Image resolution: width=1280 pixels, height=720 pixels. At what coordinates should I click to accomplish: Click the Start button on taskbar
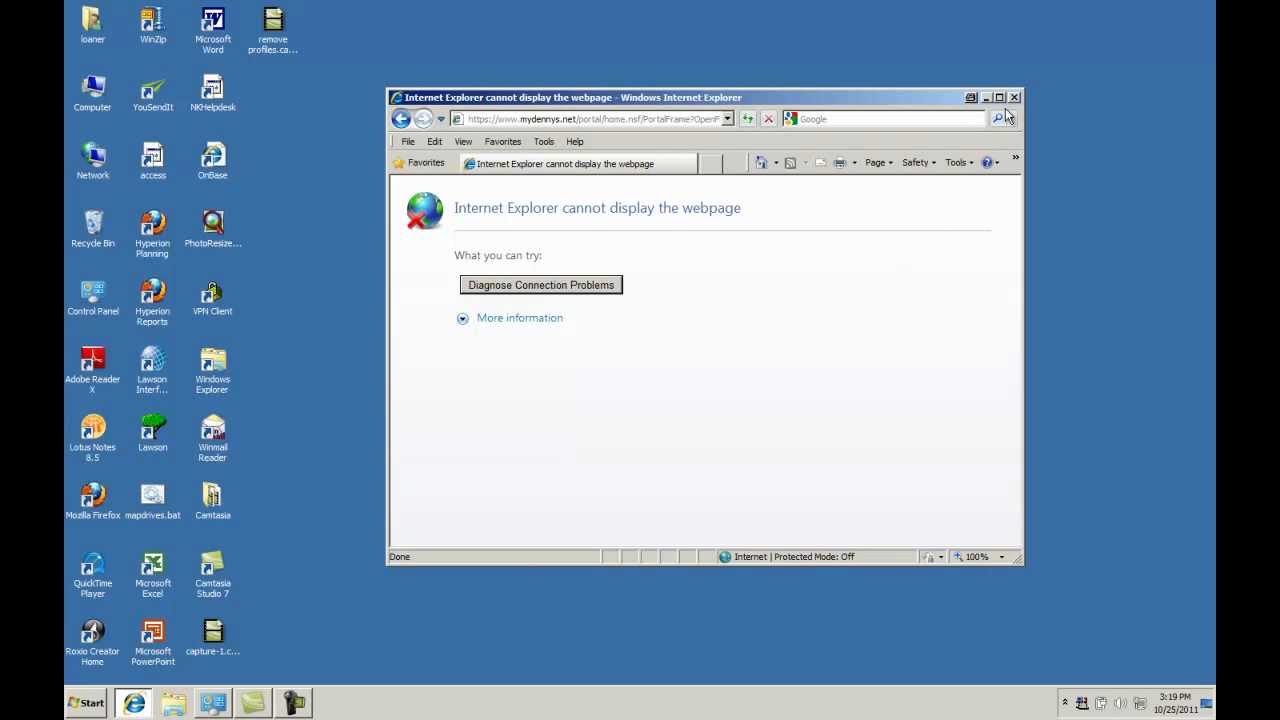point(86,703)
